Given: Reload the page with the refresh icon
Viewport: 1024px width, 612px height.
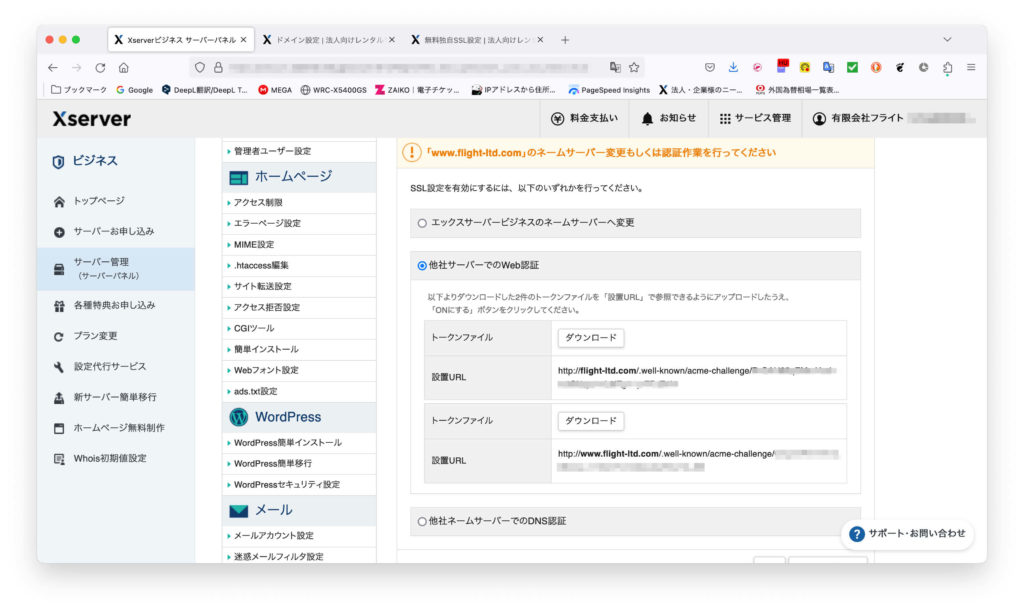Looking at the screenshot, I should (100, 67).
